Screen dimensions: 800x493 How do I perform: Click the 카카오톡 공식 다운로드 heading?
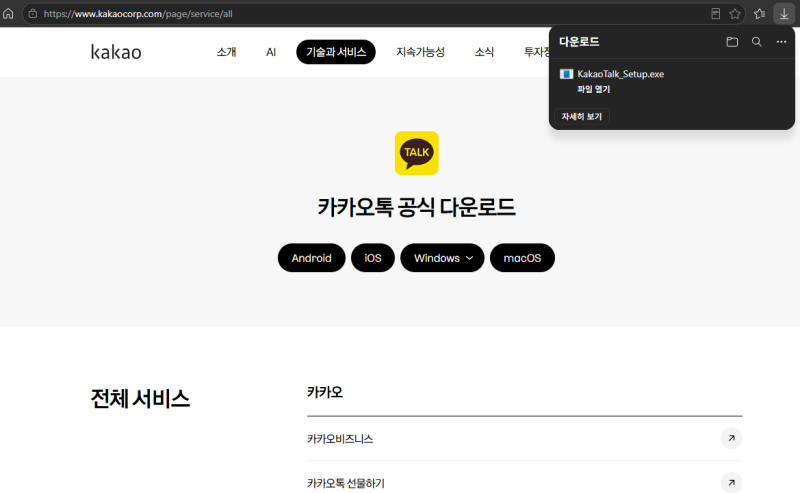tap(416, 207)
